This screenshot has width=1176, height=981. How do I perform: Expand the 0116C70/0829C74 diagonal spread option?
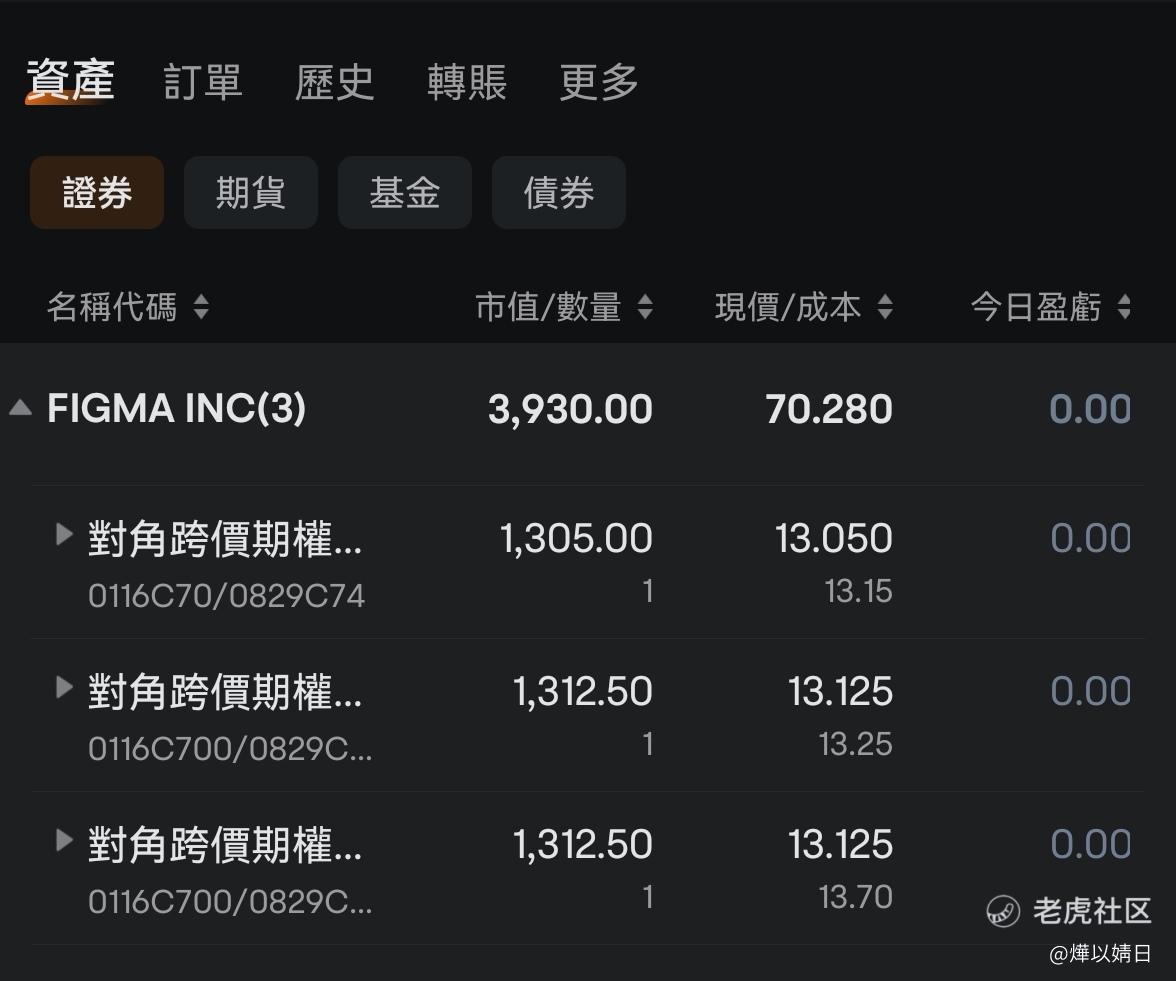pos(64,535)
